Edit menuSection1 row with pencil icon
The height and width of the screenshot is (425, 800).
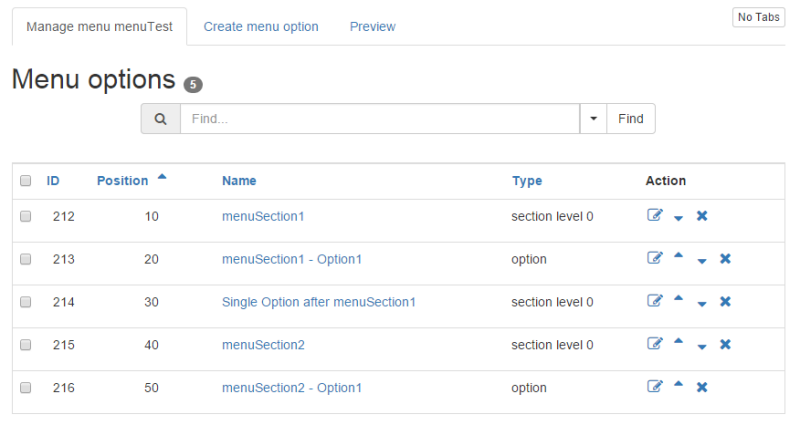pos(655,215)
